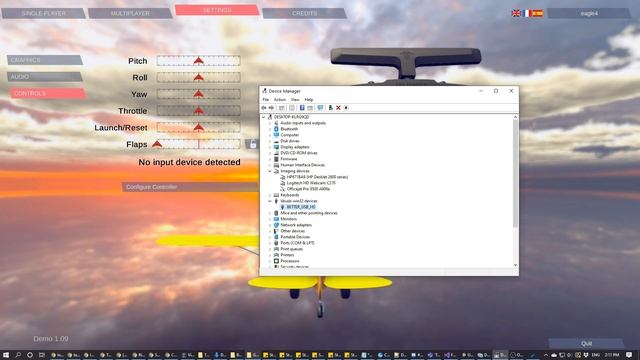Screen dimensions: 640x360
Task: Click the red X uninstall device icon
Action: tap(338, 108)
